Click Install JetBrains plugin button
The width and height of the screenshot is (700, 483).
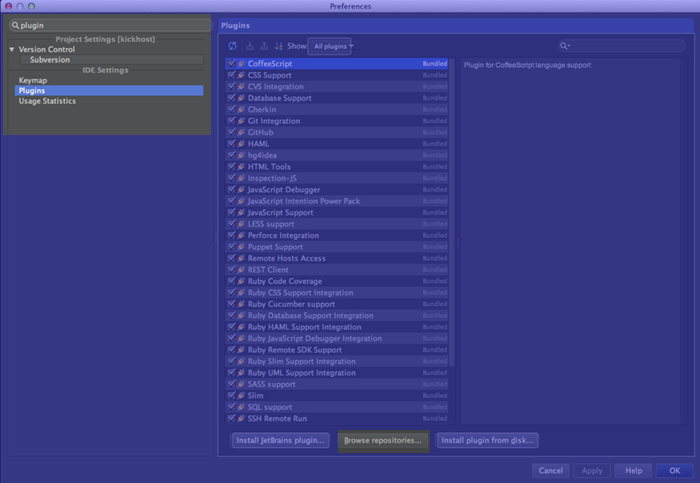[280, 440]
